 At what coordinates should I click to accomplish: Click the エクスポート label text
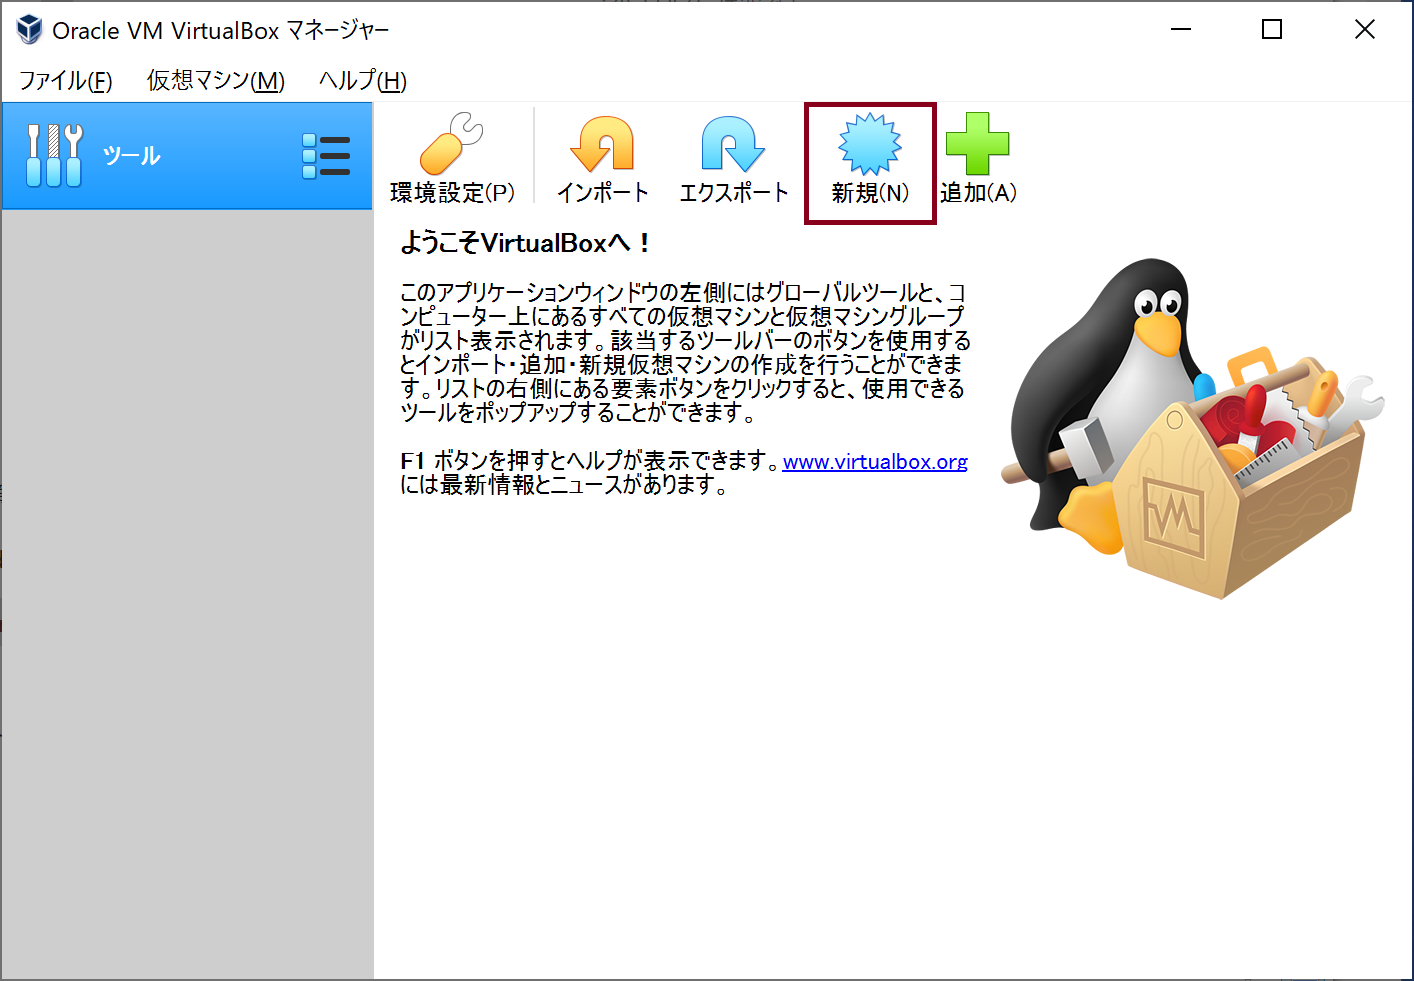point(733,193)
